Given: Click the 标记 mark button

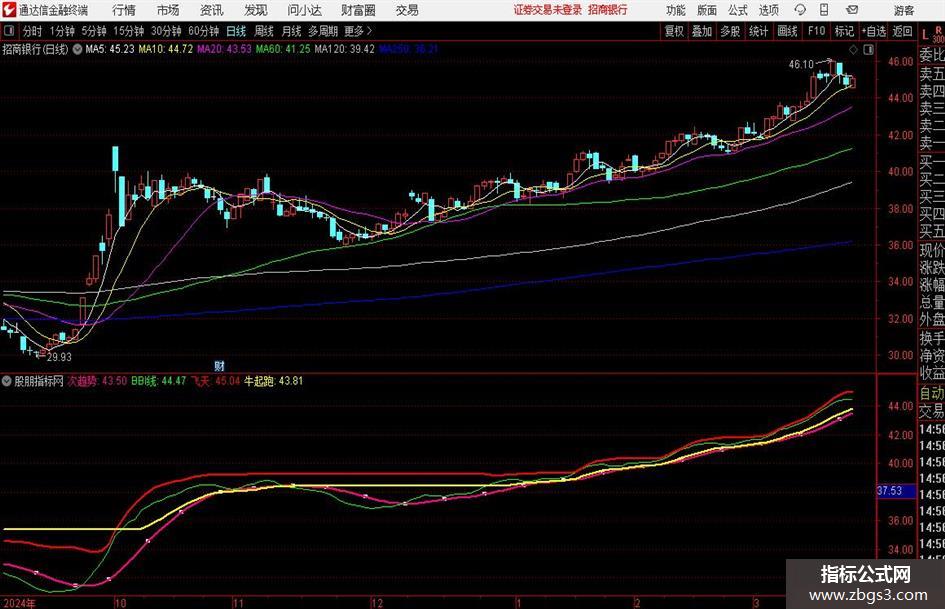Looking at the screenshot, I should pos(844,31).
